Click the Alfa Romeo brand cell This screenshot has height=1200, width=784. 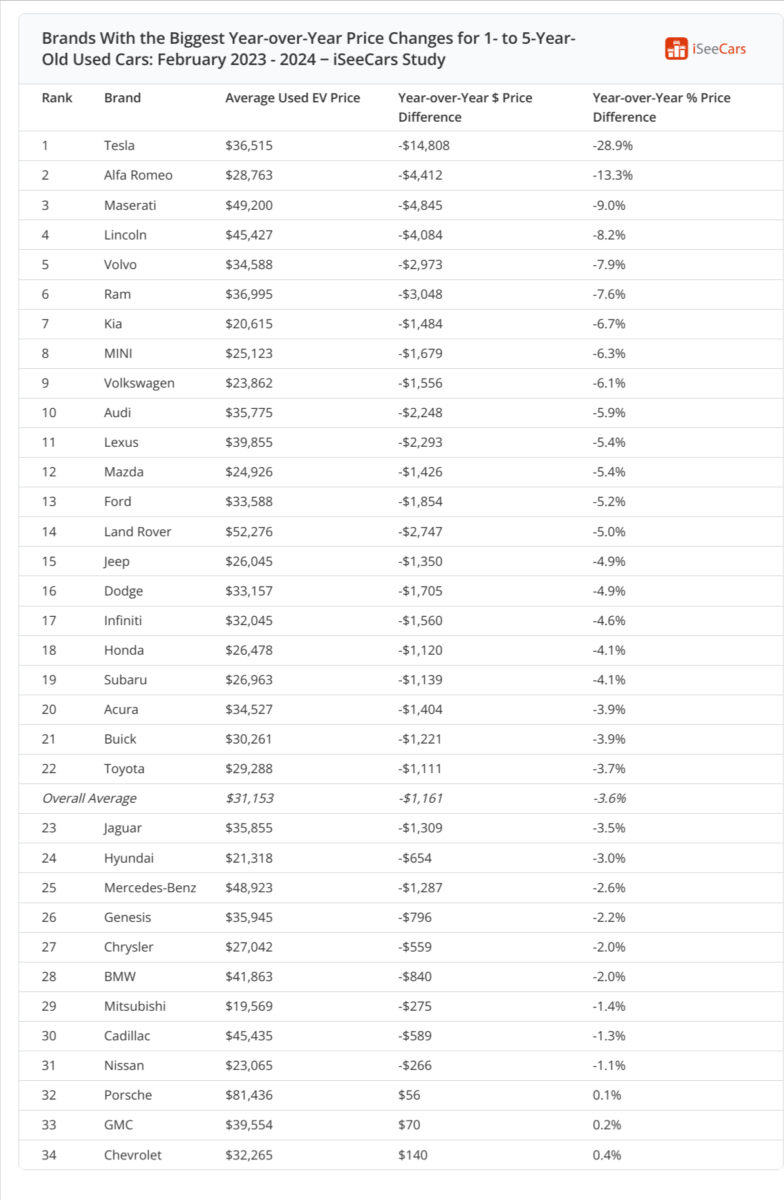pyautogui.click(x=138, y=175)
